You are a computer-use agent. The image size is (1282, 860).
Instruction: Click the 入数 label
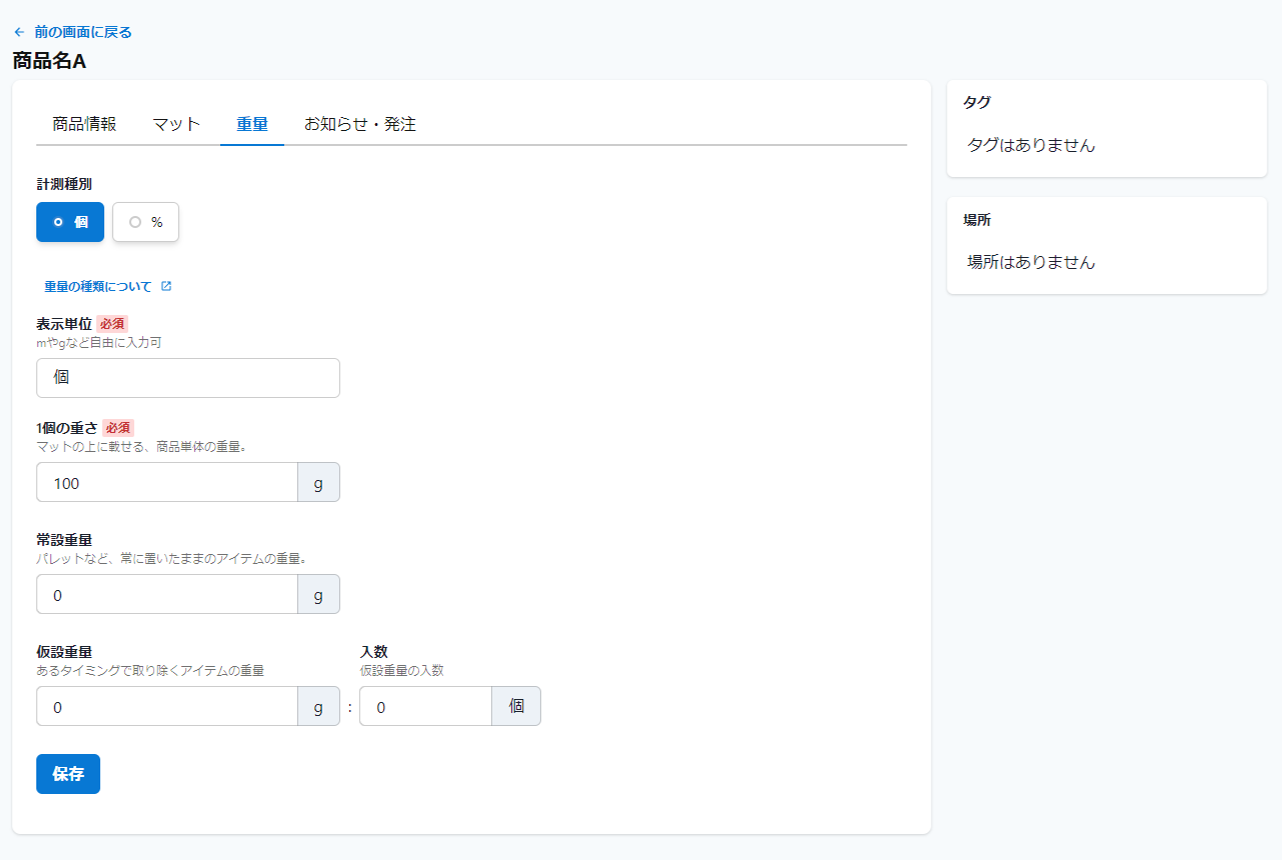tap(374, 652)
